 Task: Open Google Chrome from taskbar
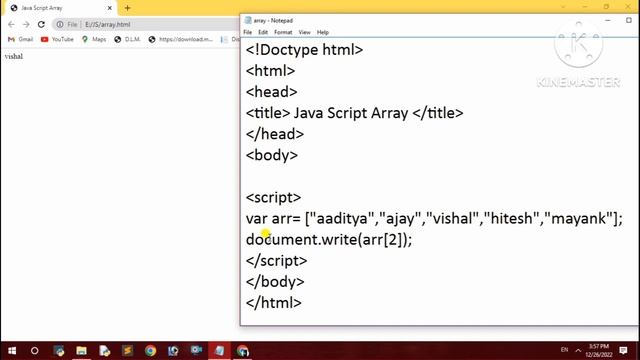pos(150,351)
